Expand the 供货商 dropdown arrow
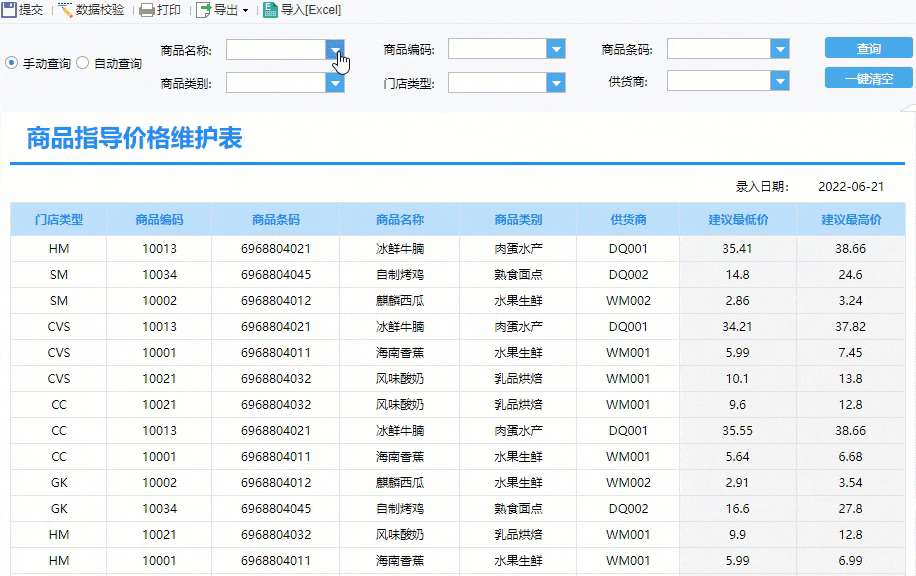Image resolution: width=916 pixels, height=576 pixels. click(x=780, y=81)
